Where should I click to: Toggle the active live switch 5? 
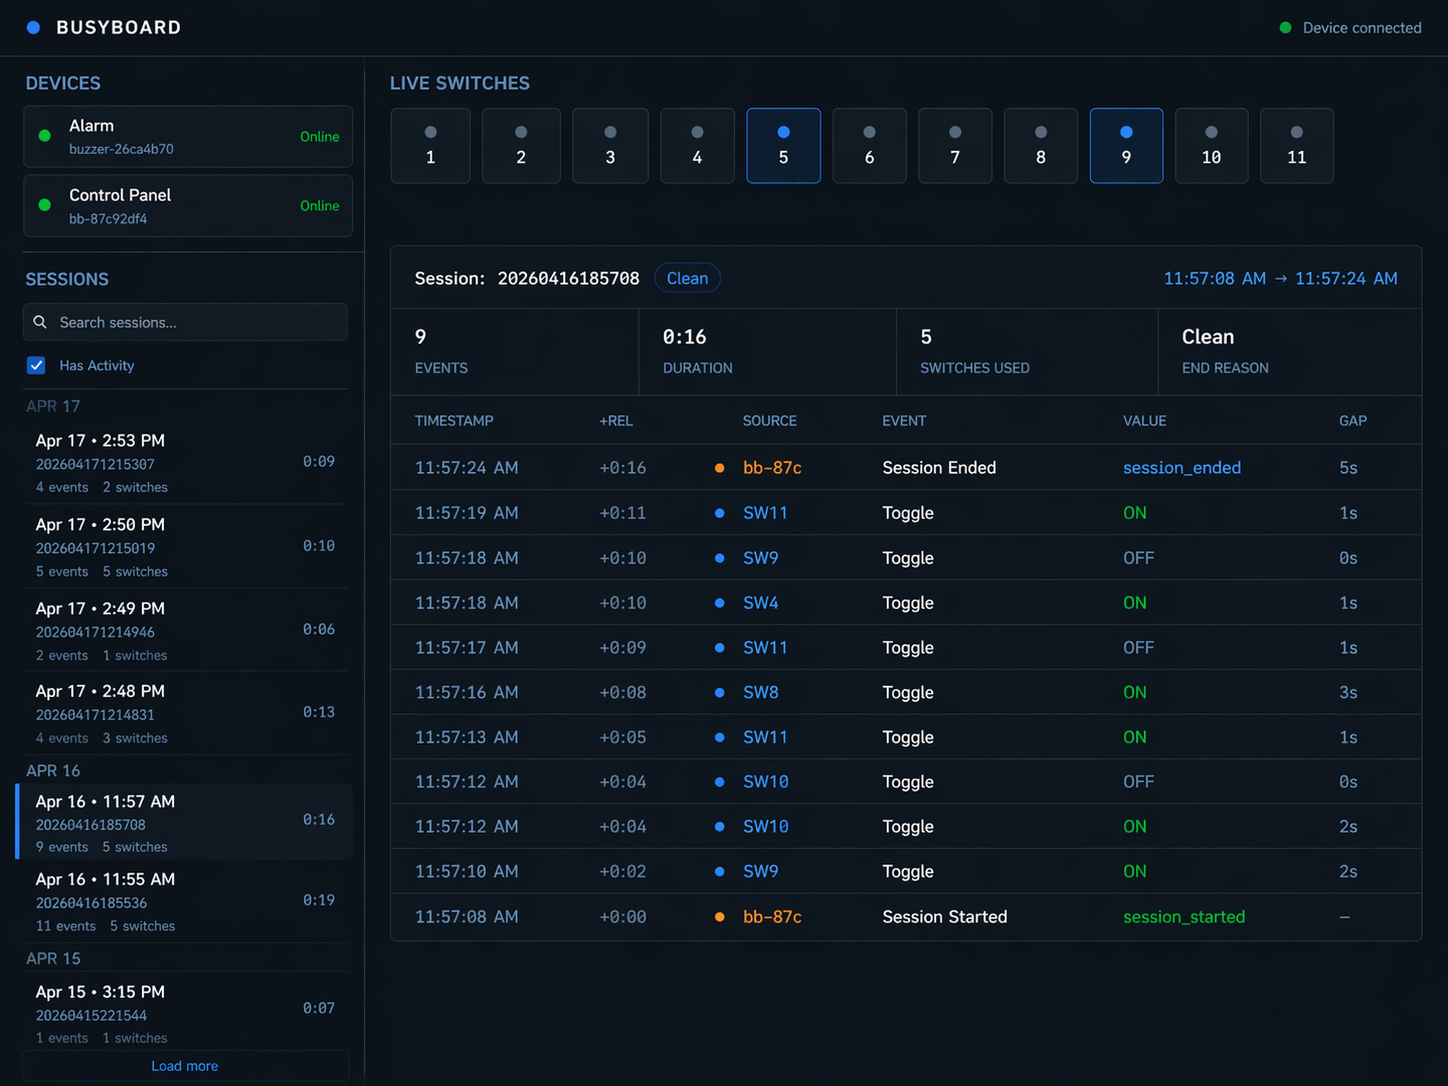(x=784, y=146)
